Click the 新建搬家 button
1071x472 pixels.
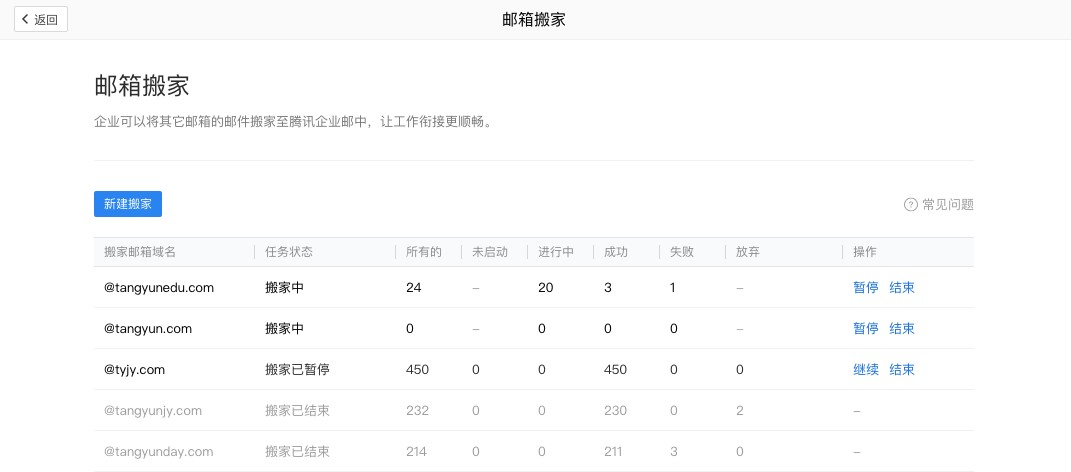point(128,203)
